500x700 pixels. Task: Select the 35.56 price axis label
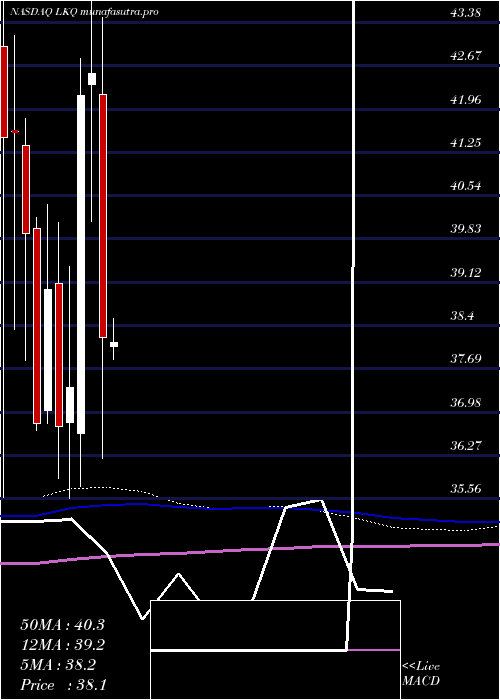click(466, 489)
